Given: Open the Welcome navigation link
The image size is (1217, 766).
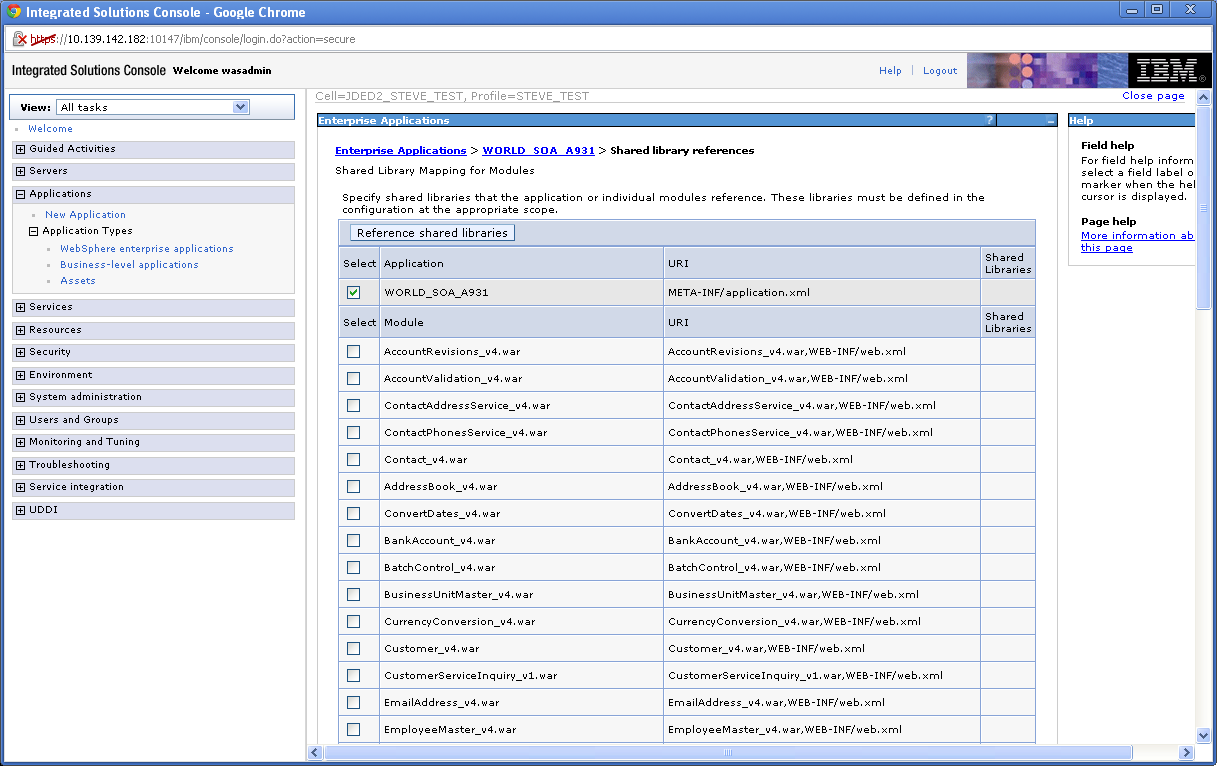Looking at the screenshot, I should (50, 129).
